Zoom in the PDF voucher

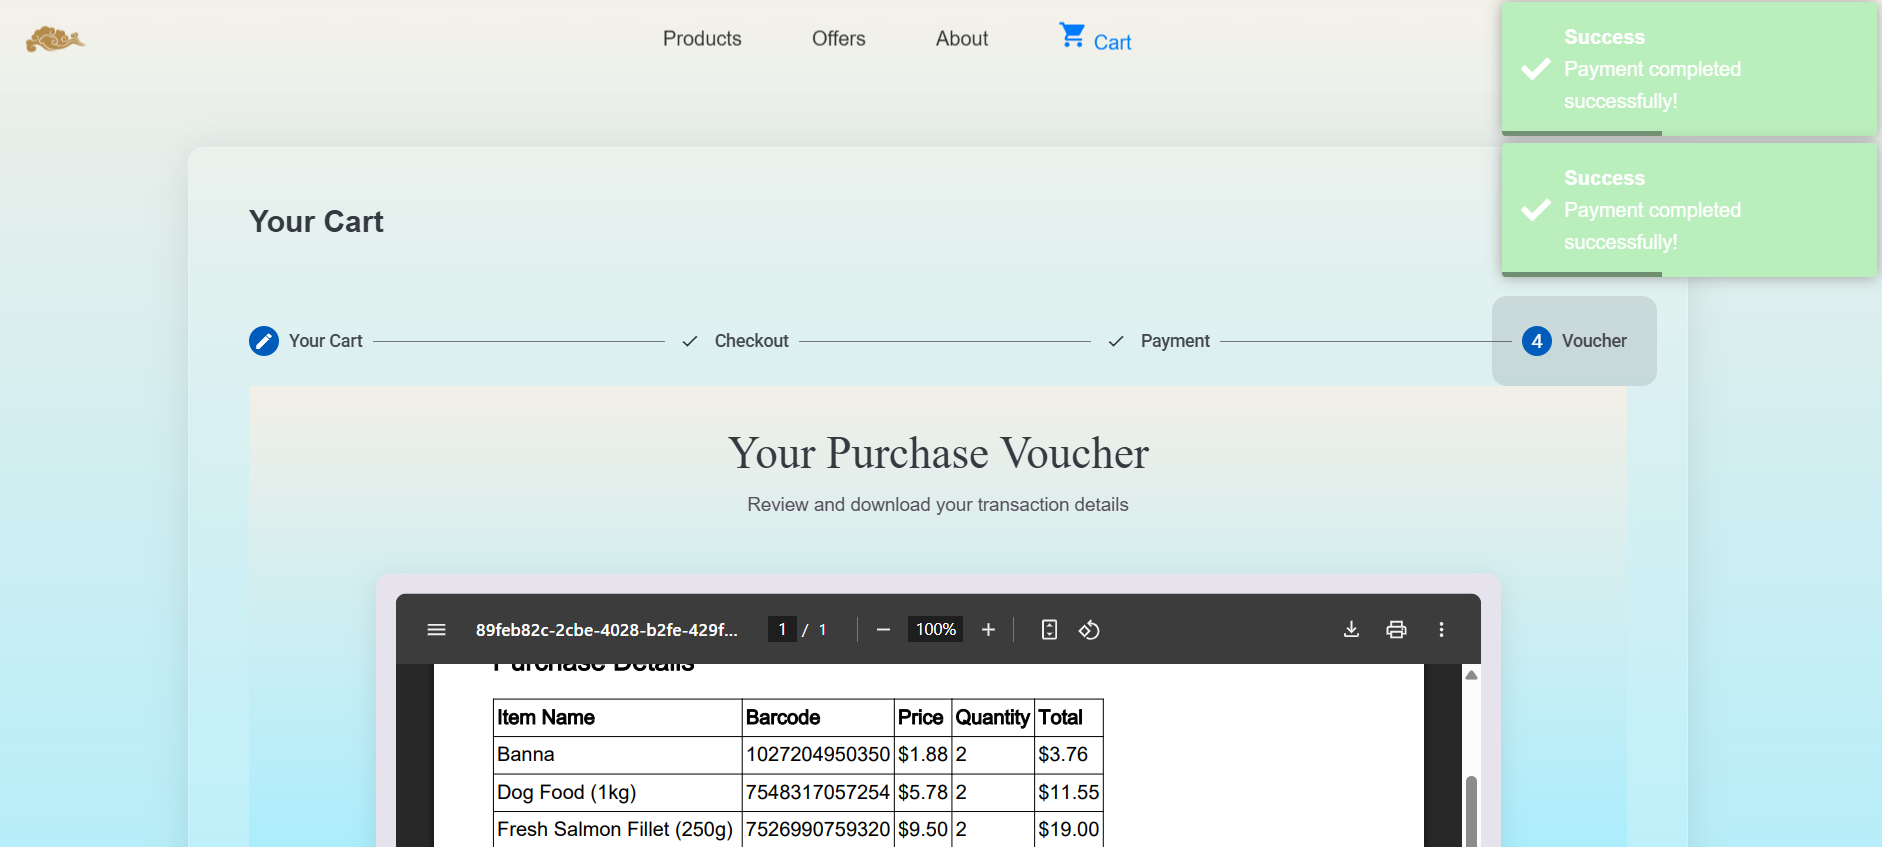[988, 630]
